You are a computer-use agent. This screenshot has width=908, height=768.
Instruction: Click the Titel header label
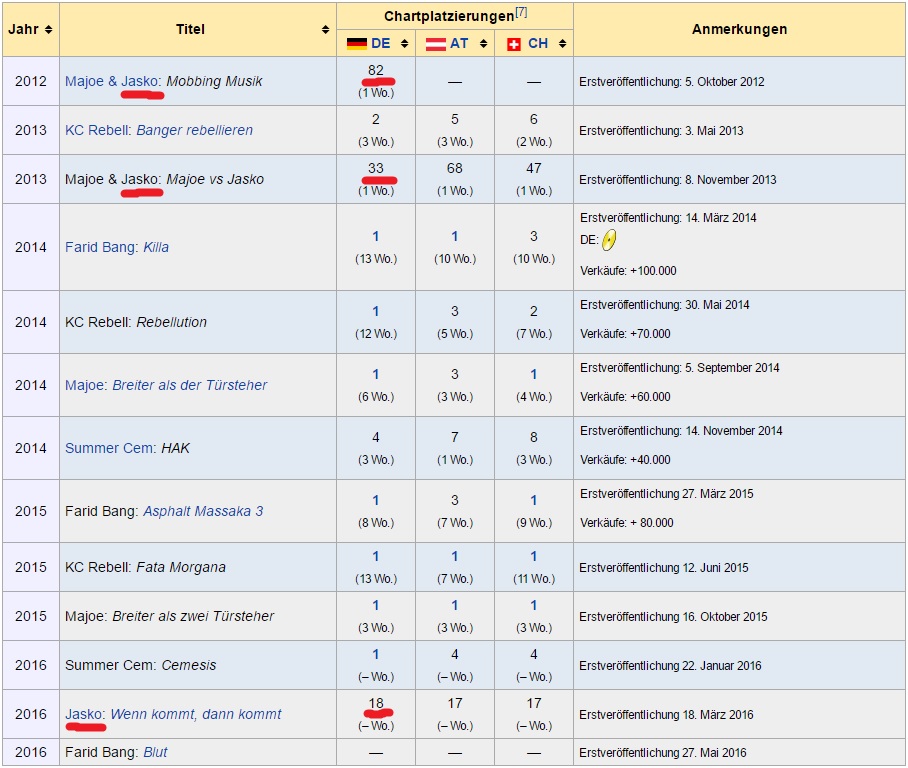(x=191, y=30)
